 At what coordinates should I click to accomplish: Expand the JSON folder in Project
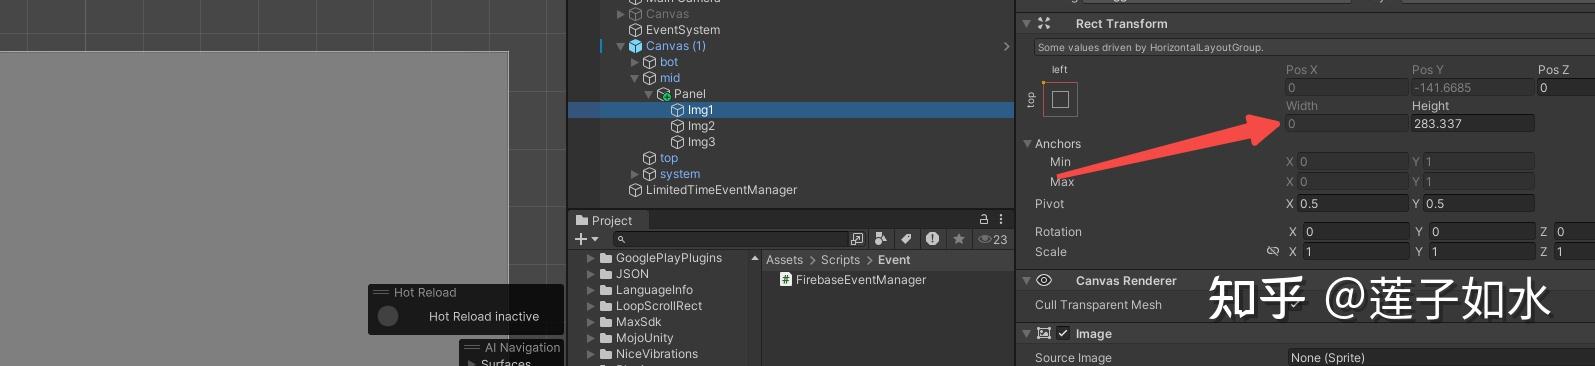pos(591,274)
